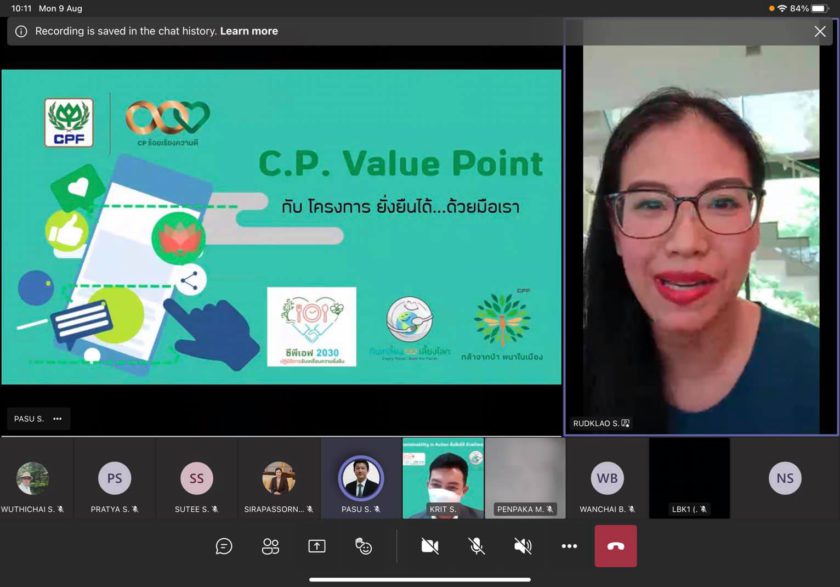Turn on the camera
The height and width of the screenshot is (587, 840).
tap(430, 546)
